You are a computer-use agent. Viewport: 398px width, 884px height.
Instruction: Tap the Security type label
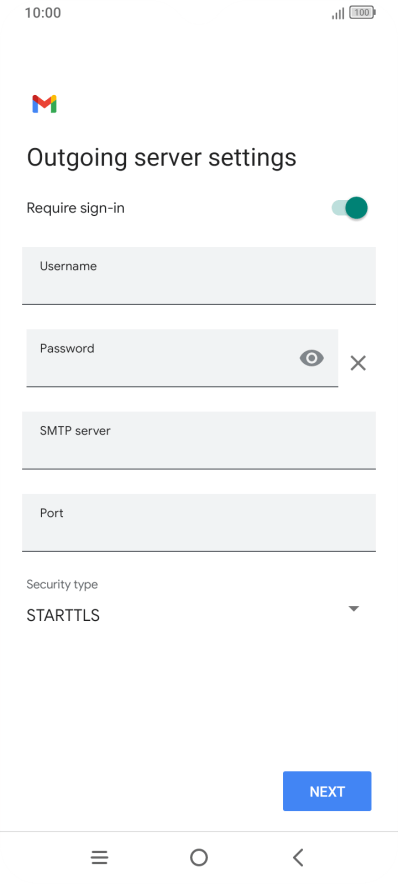point(62,585)
